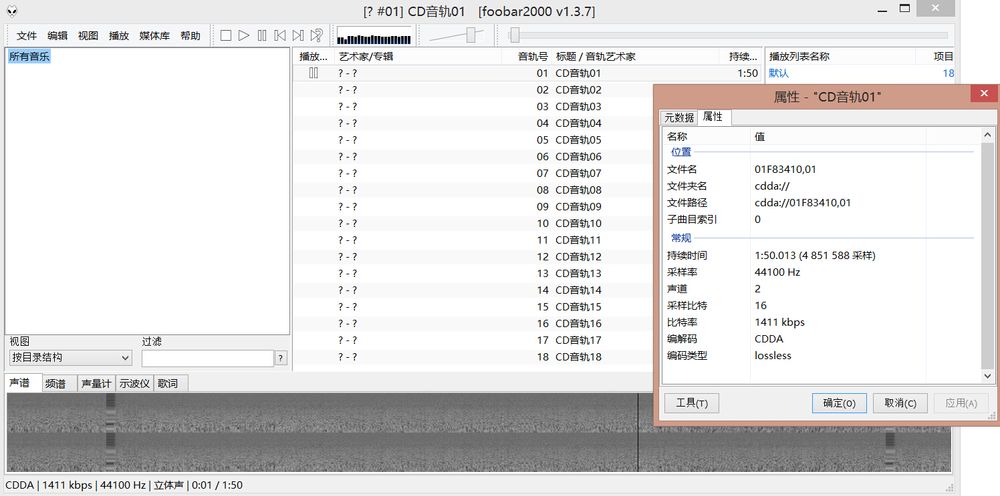The height and width of the screenshot is (496, 1000).
Task: Open the 播放 menu
Action: (x=119, y=36)
